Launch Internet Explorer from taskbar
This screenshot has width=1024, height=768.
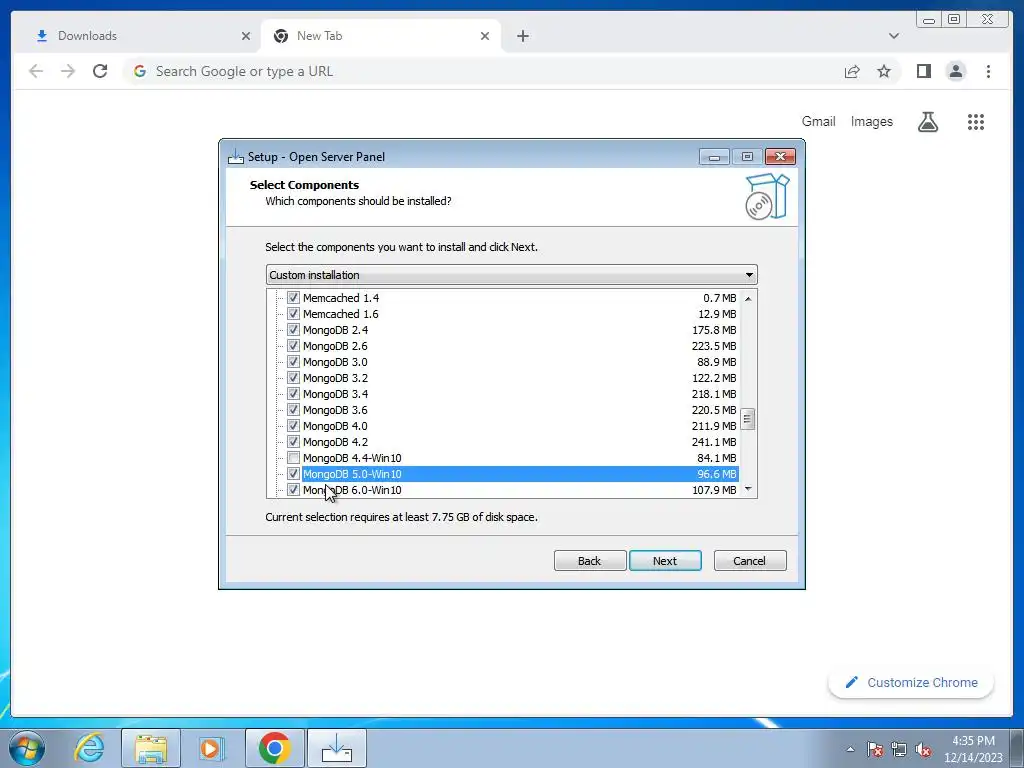89,748
